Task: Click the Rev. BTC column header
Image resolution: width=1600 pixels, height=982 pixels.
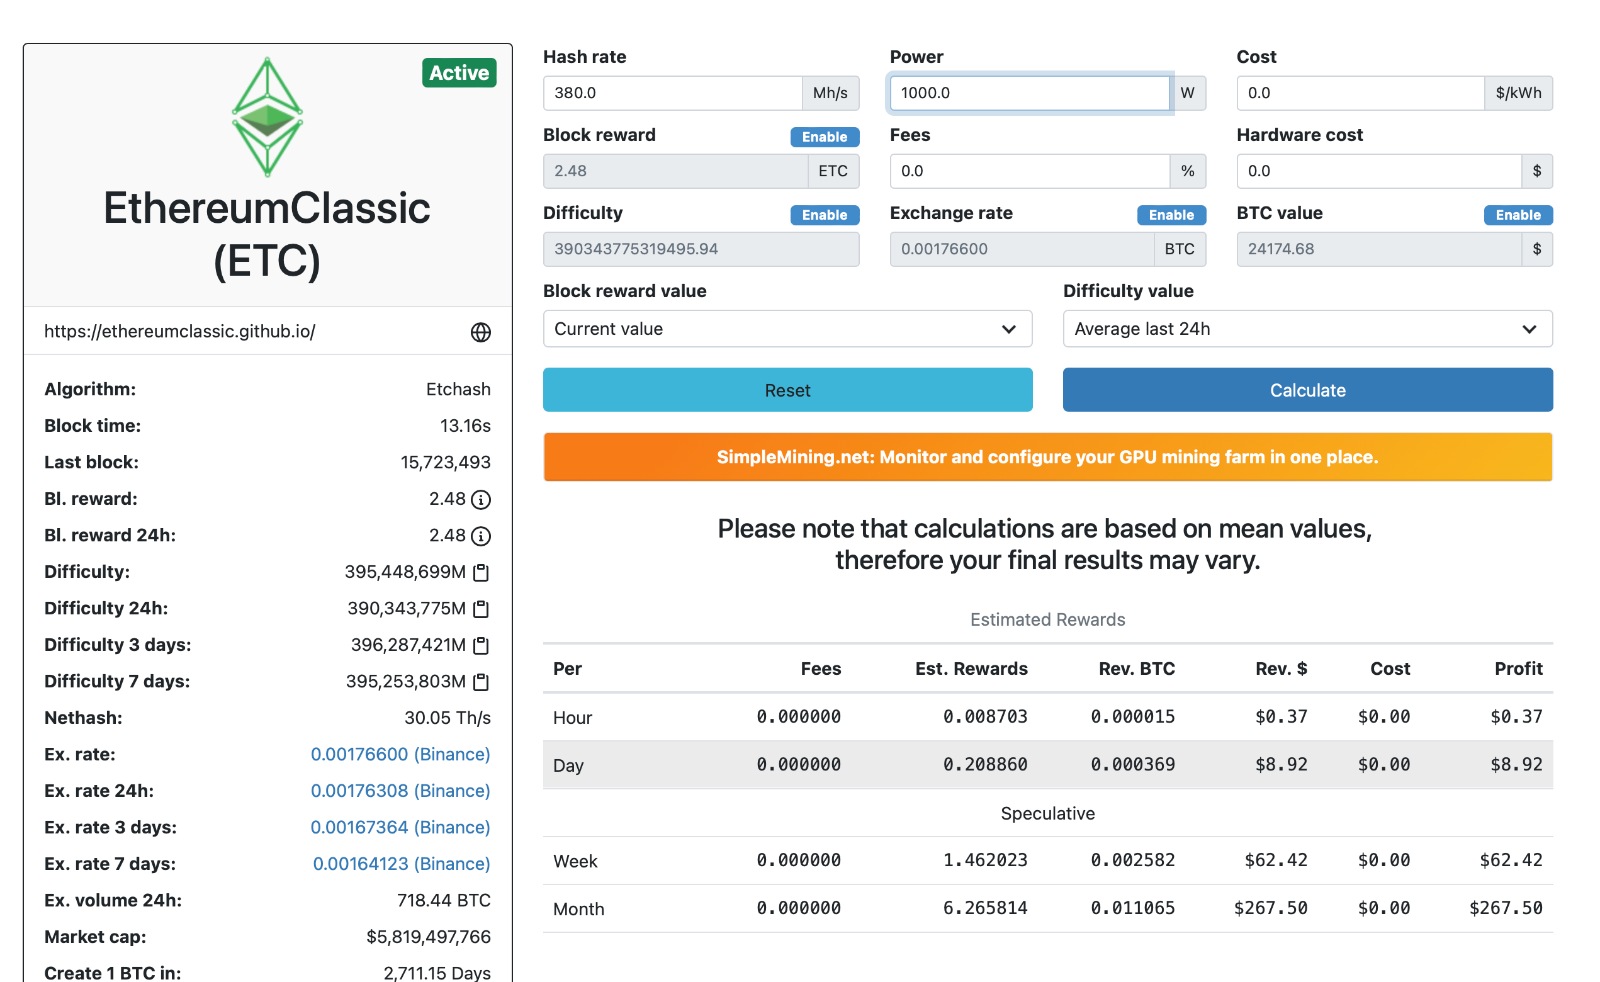Action: [1136, 669]
